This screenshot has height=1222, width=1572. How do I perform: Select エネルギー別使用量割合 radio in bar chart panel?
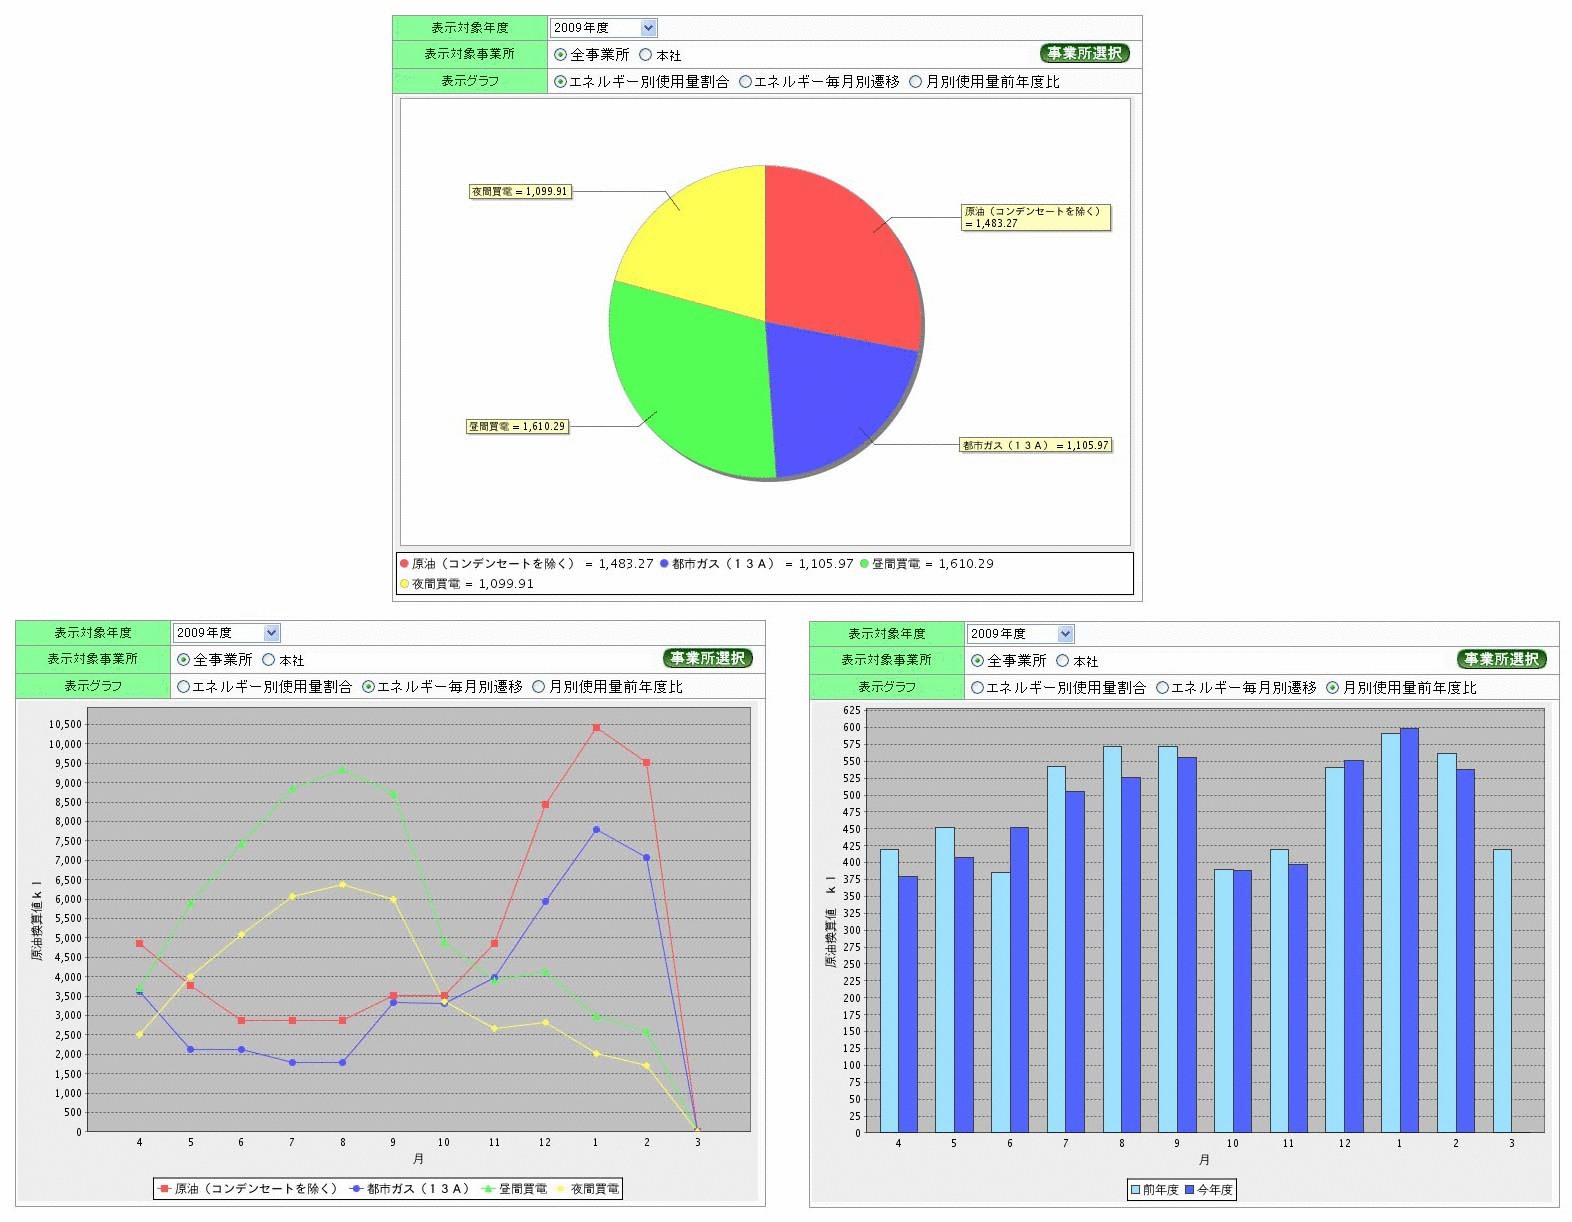977,688
